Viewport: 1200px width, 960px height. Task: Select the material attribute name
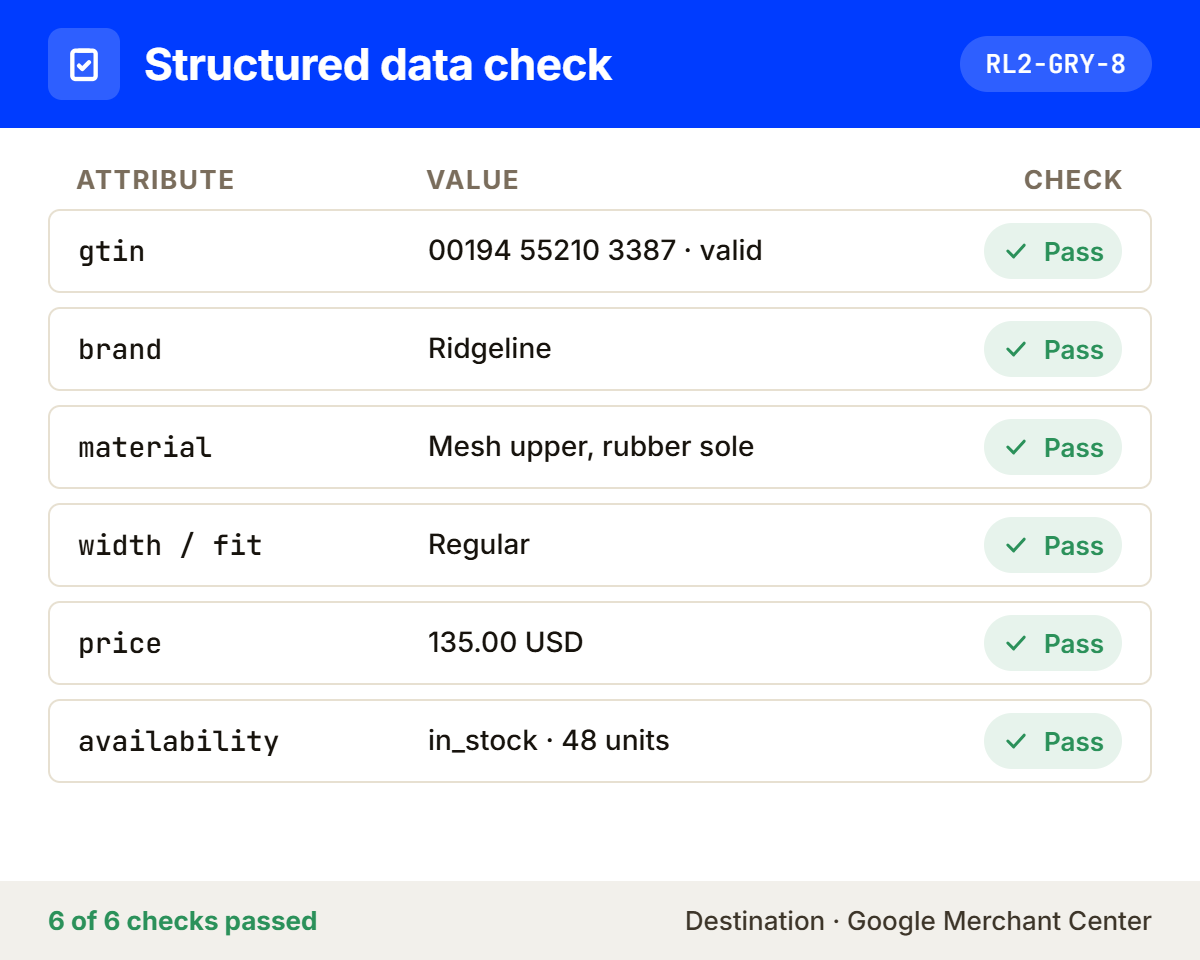click(145, 447)
